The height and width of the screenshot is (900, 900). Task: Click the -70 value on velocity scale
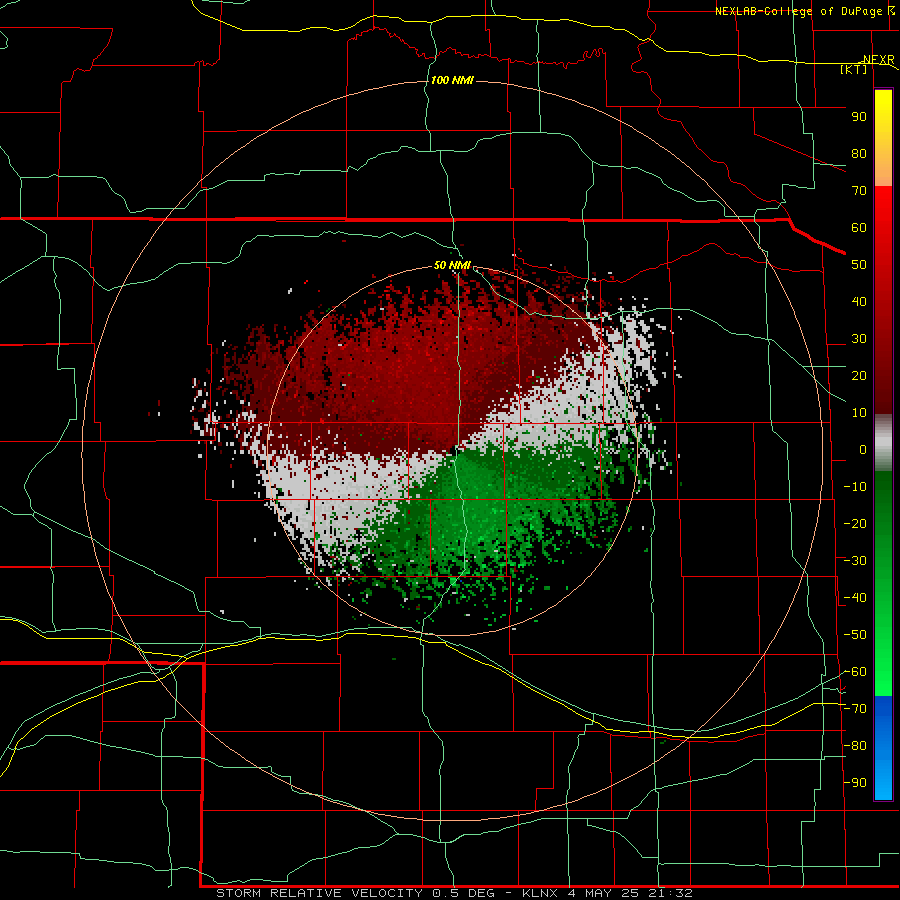(x=855, y=709)
